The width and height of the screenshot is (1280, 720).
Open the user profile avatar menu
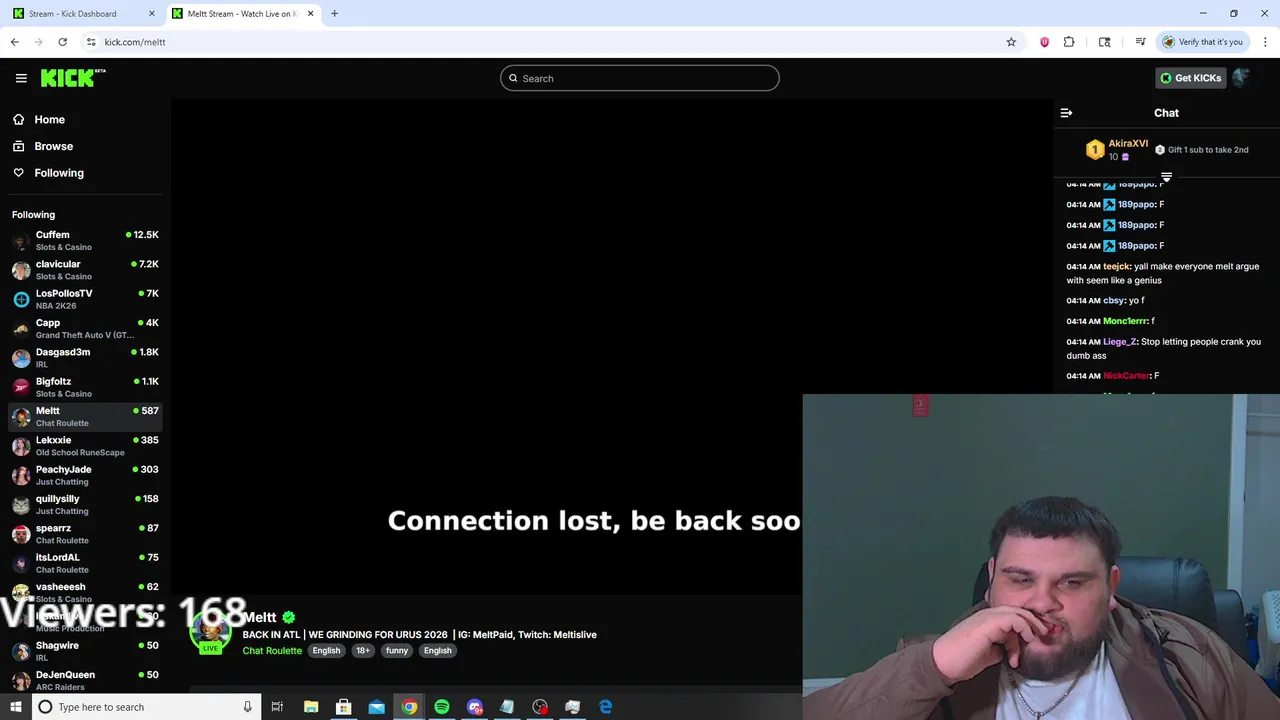1241,78
